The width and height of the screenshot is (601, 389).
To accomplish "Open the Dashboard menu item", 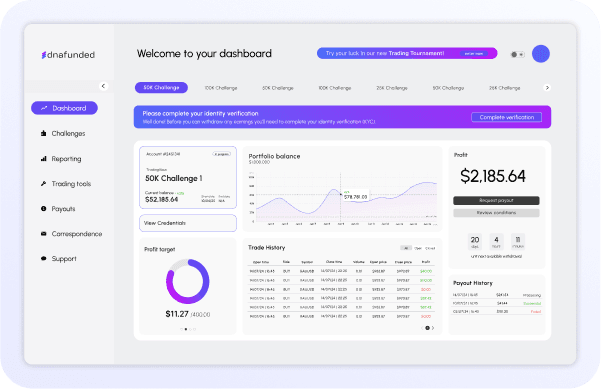I will (x=64, y=108).
